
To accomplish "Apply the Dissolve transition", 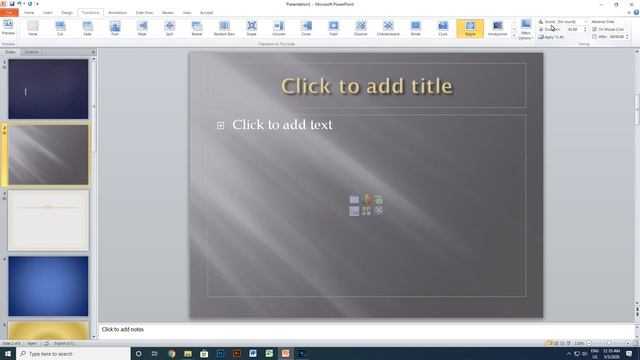I will pyautogui.click(x=361, y=28).
